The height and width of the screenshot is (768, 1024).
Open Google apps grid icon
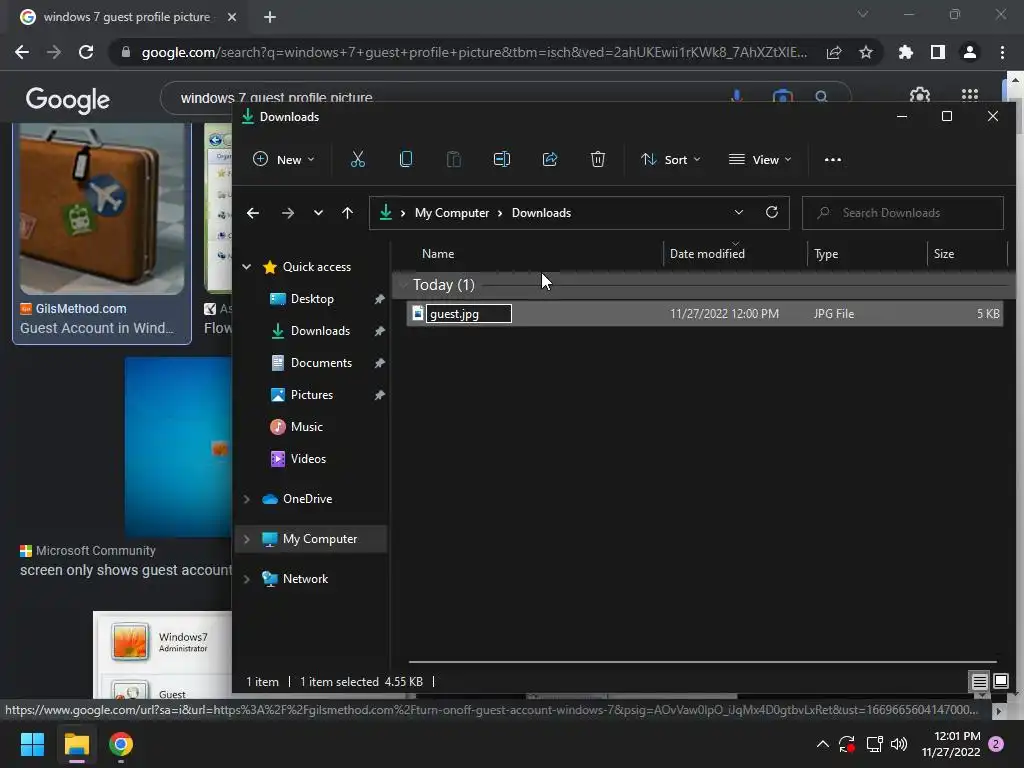pyautogui.click(x=970, y=95)
